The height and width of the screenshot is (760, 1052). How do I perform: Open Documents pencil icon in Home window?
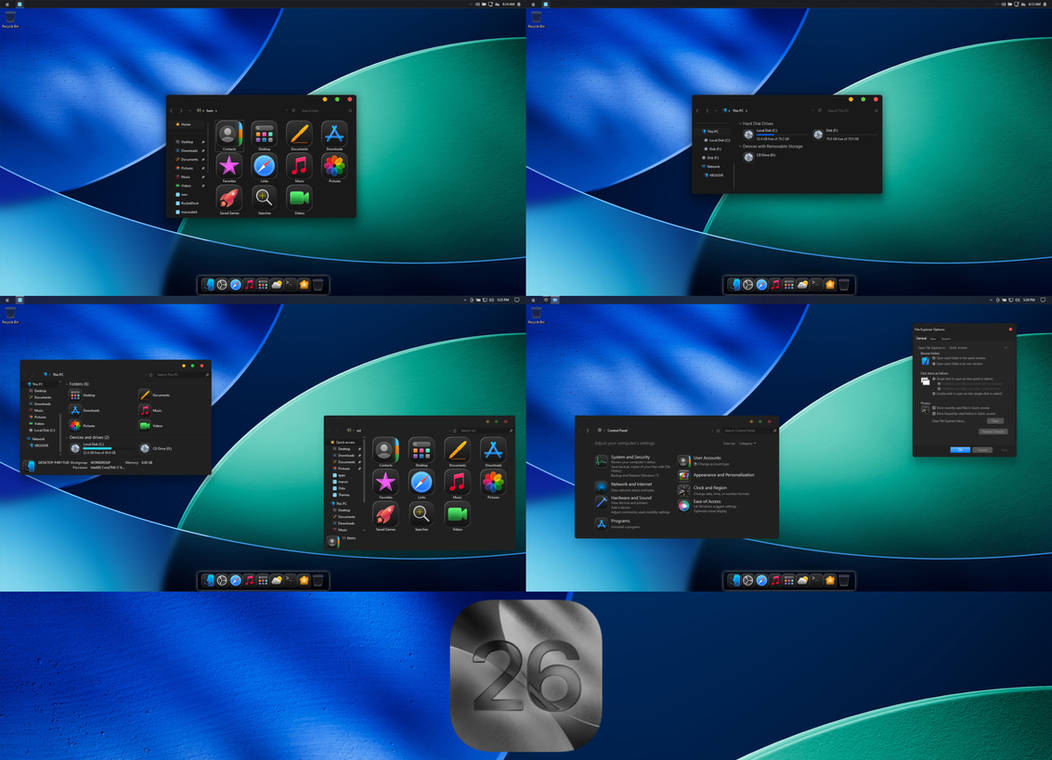click(x=299, y=133)
